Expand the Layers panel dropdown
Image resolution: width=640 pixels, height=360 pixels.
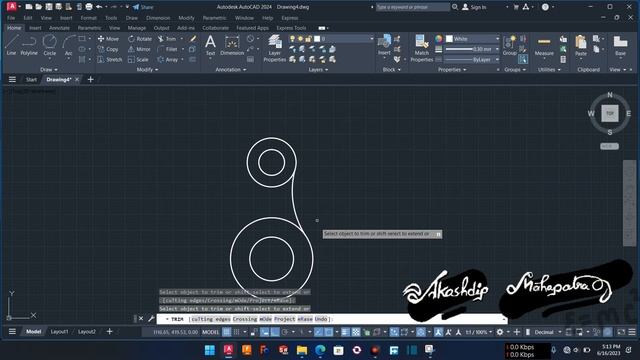318,69
